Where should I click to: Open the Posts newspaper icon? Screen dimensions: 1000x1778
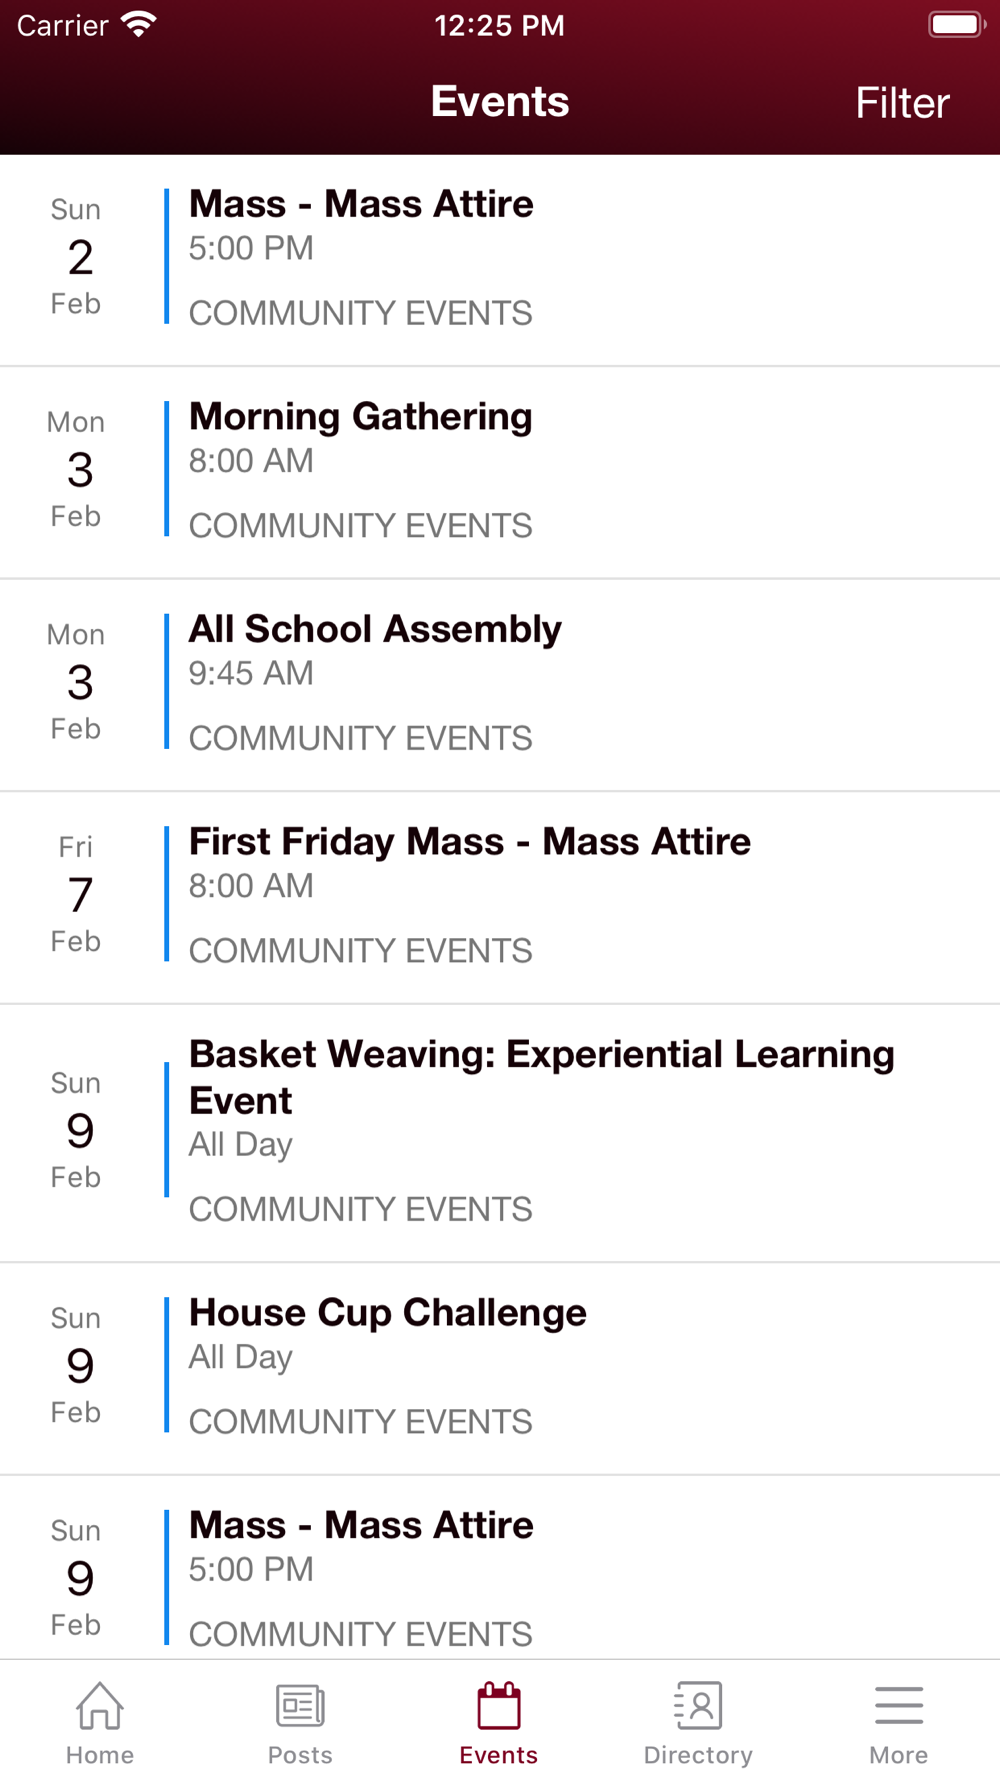click(300, 1706)
